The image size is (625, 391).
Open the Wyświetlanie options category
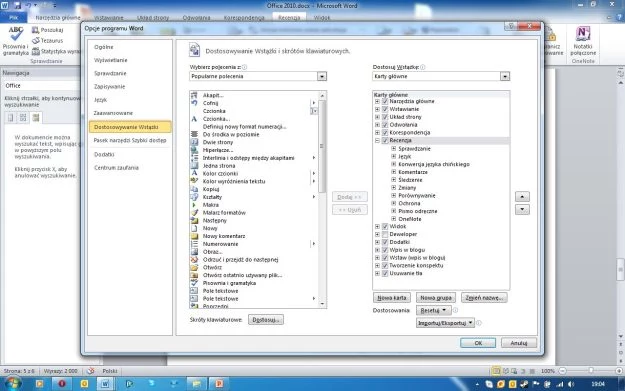(x=110, y=60)
